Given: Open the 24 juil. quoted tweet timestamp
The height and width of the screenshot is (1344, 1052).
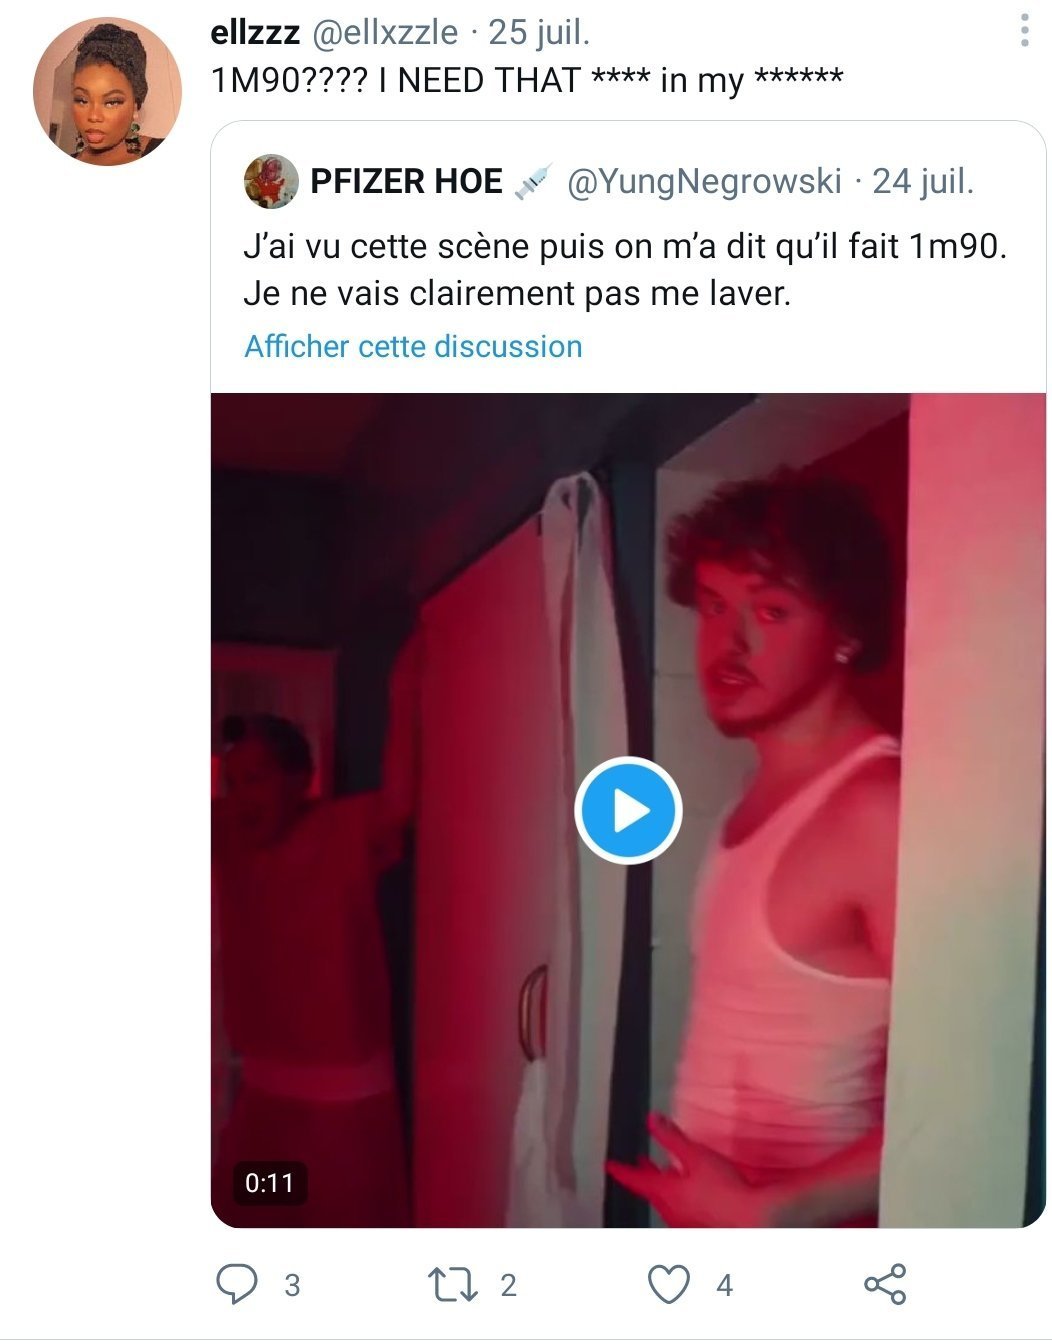Looking at the screenshot, I should (923, 181).
